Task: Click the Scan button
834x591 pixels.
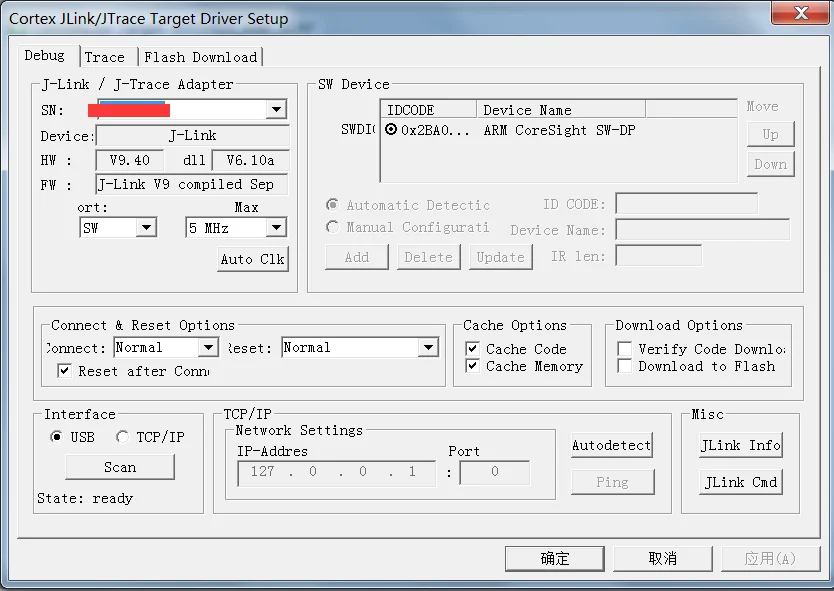Action: (120, 467)
